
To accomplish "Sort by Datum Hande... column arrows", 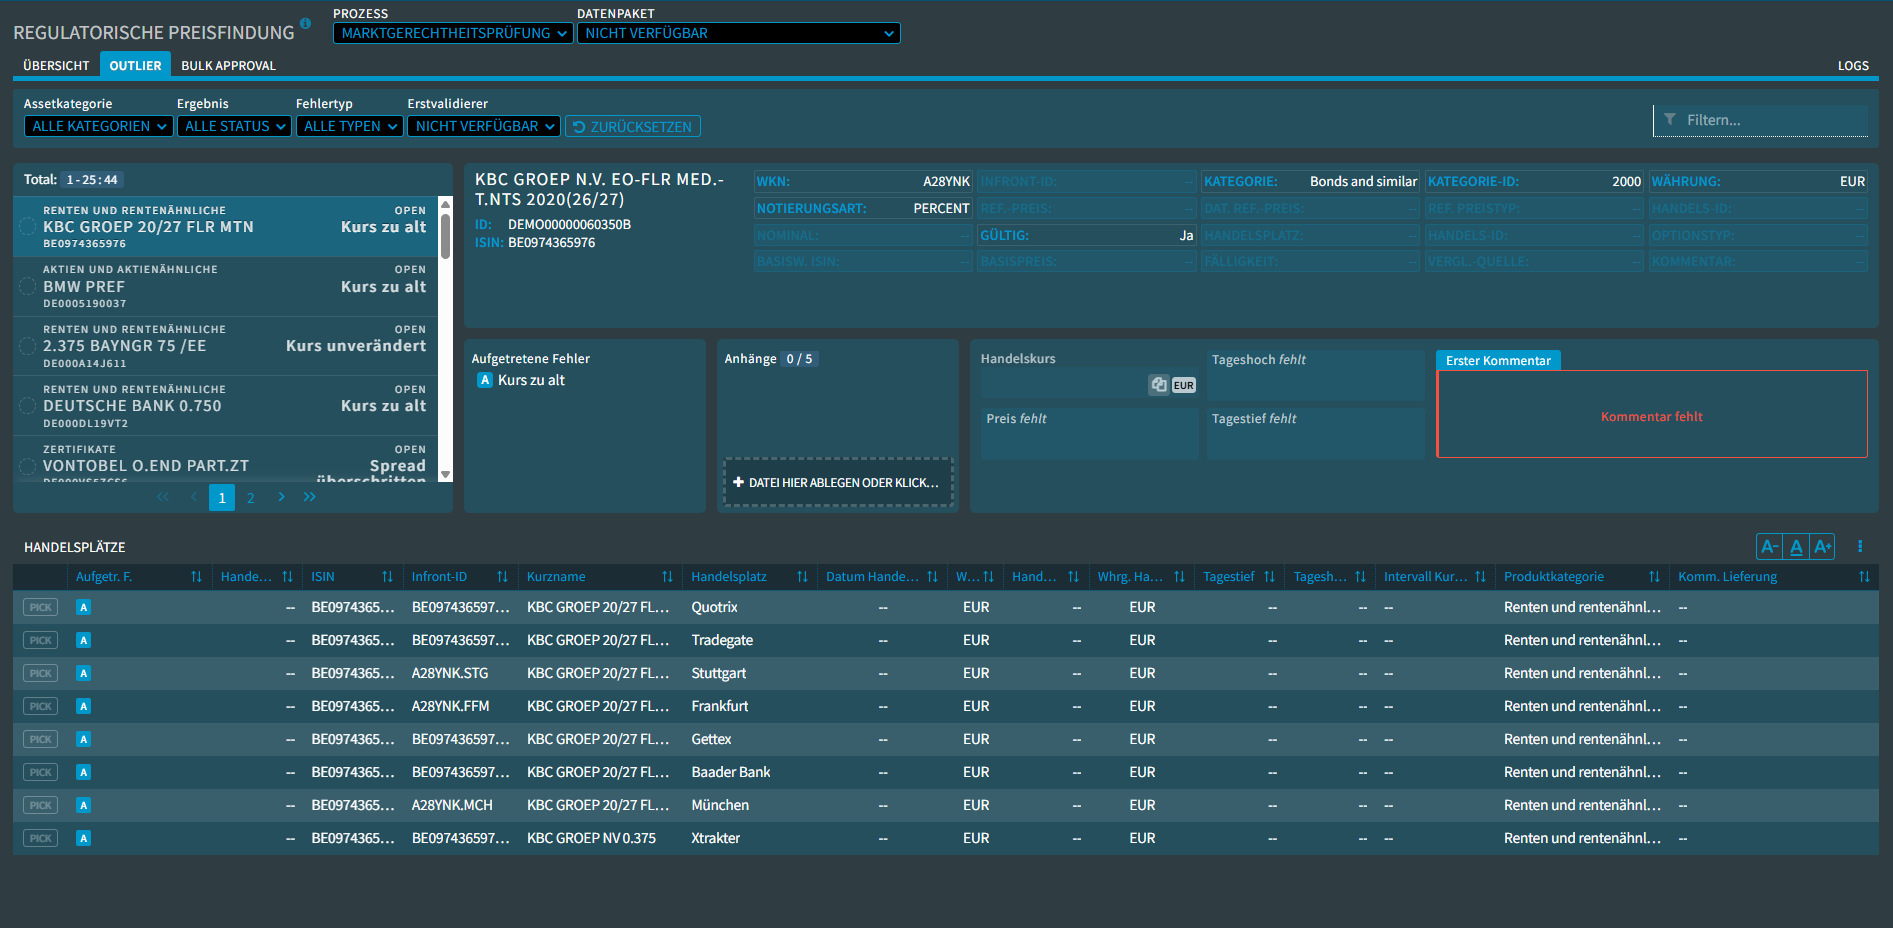I will [x=932, y=577].
